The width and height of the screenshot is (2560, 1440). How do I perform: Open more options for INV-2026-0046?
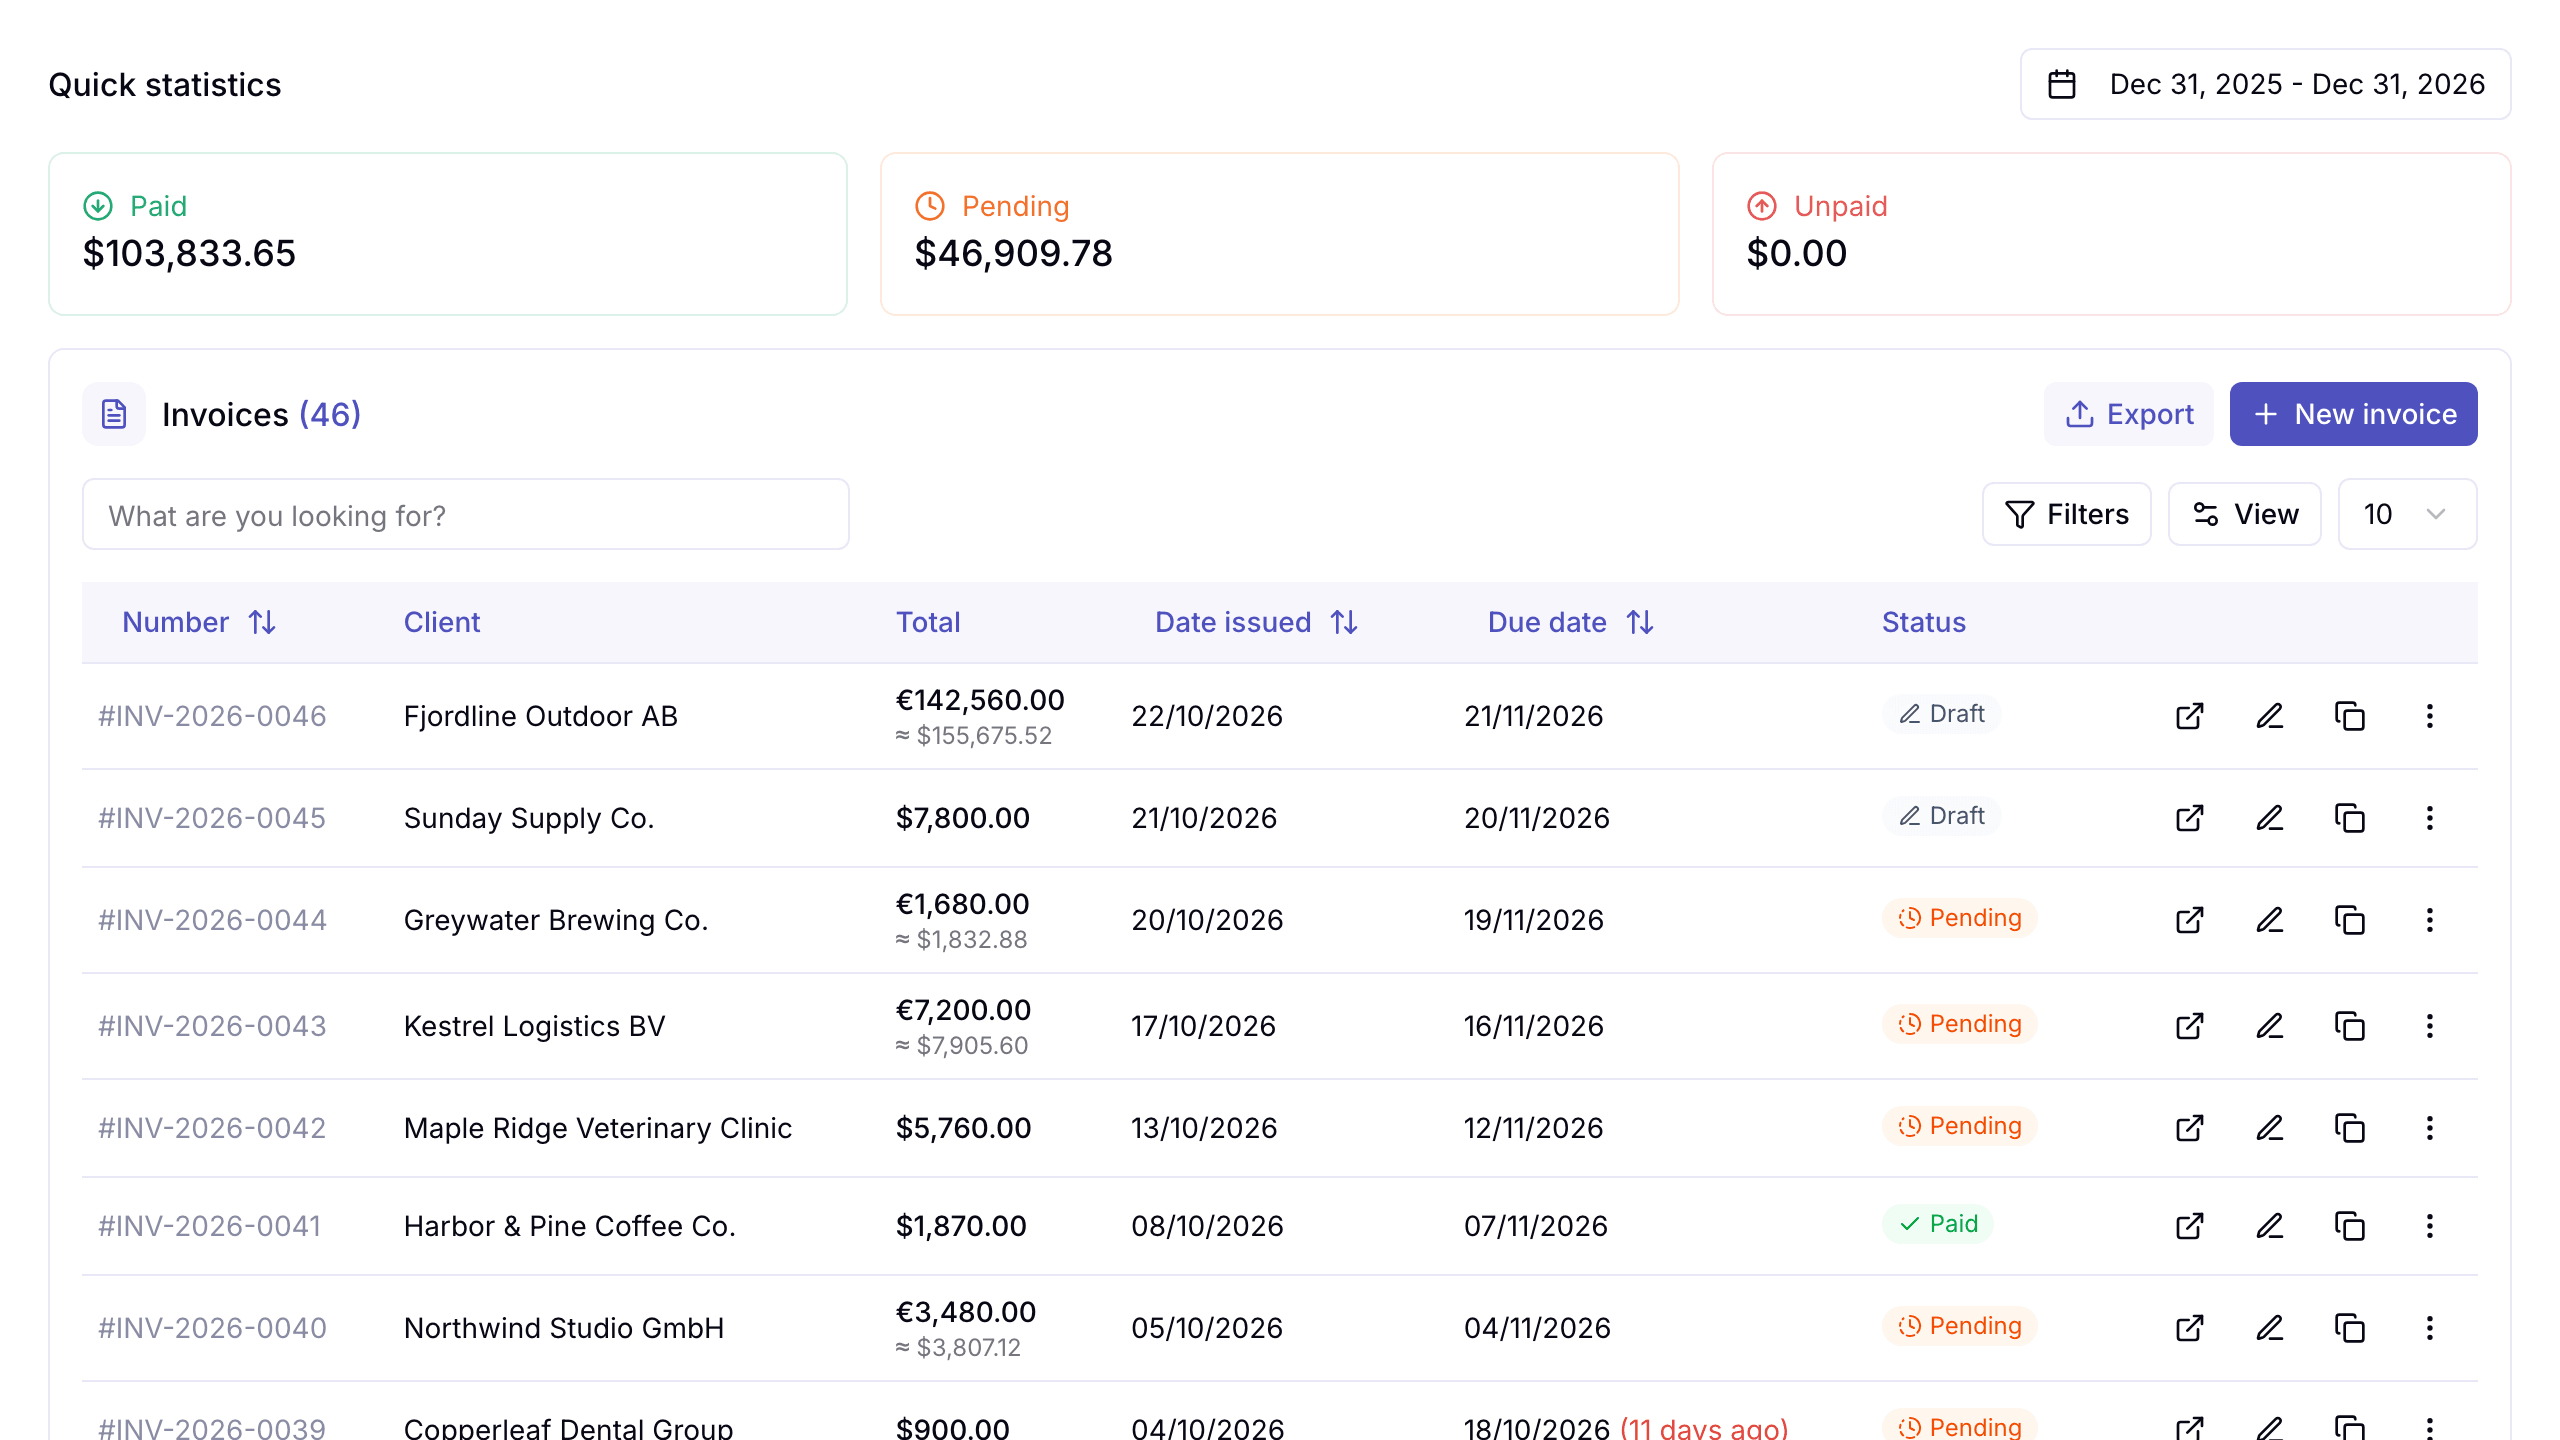(x=2430, y=716)
